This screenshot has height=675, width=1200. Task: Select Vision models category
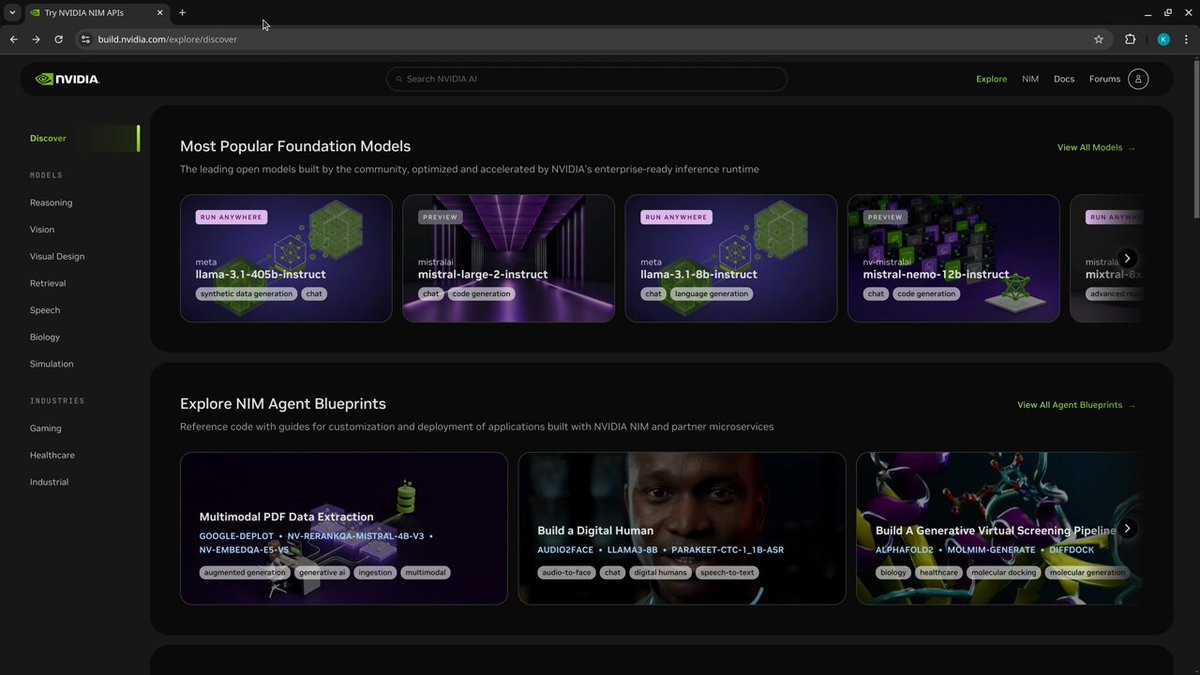click(x=42, y=229)
